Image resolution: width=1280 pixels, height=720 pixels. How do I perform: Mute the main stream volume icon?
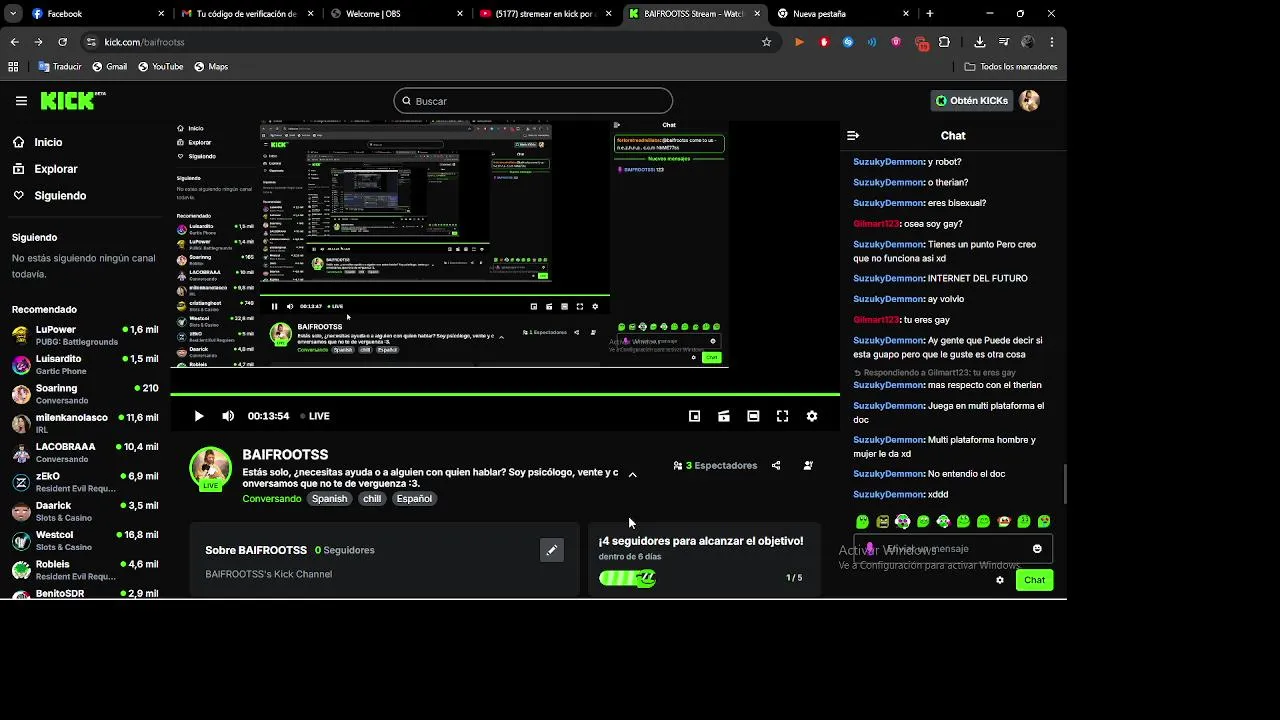click(x=228, y=416)
